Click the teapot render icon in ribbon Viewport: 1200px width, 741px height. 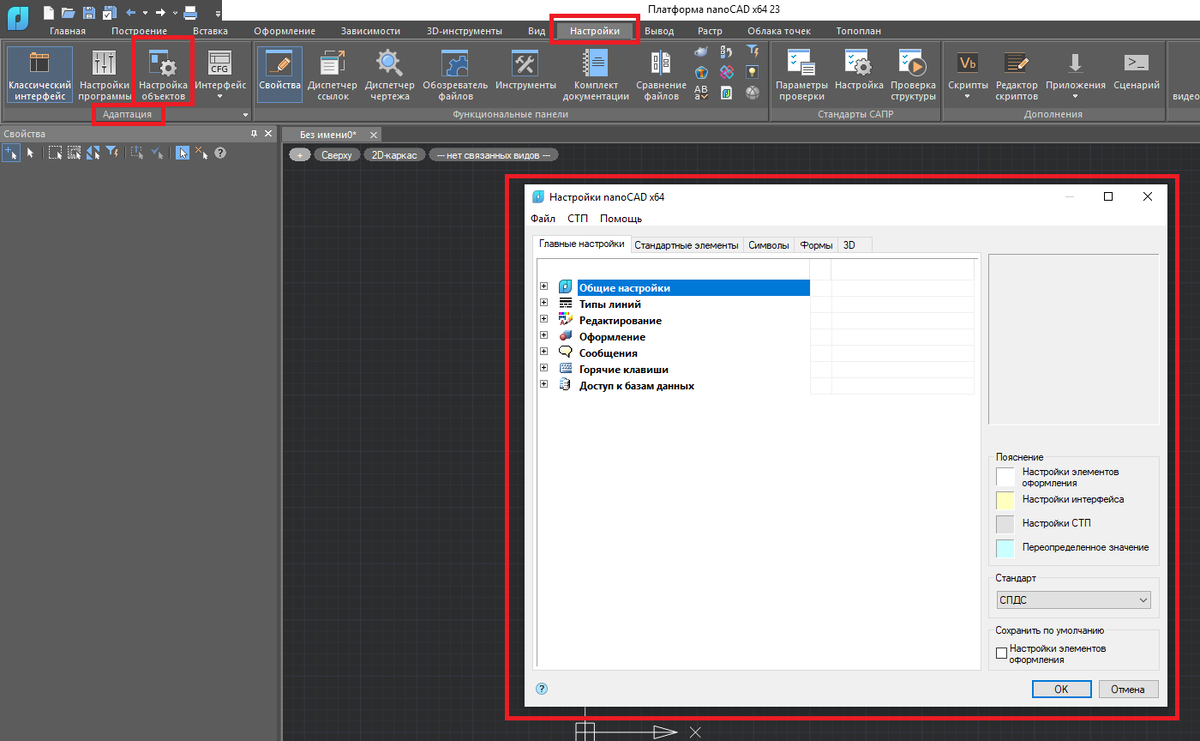(702, 50)
